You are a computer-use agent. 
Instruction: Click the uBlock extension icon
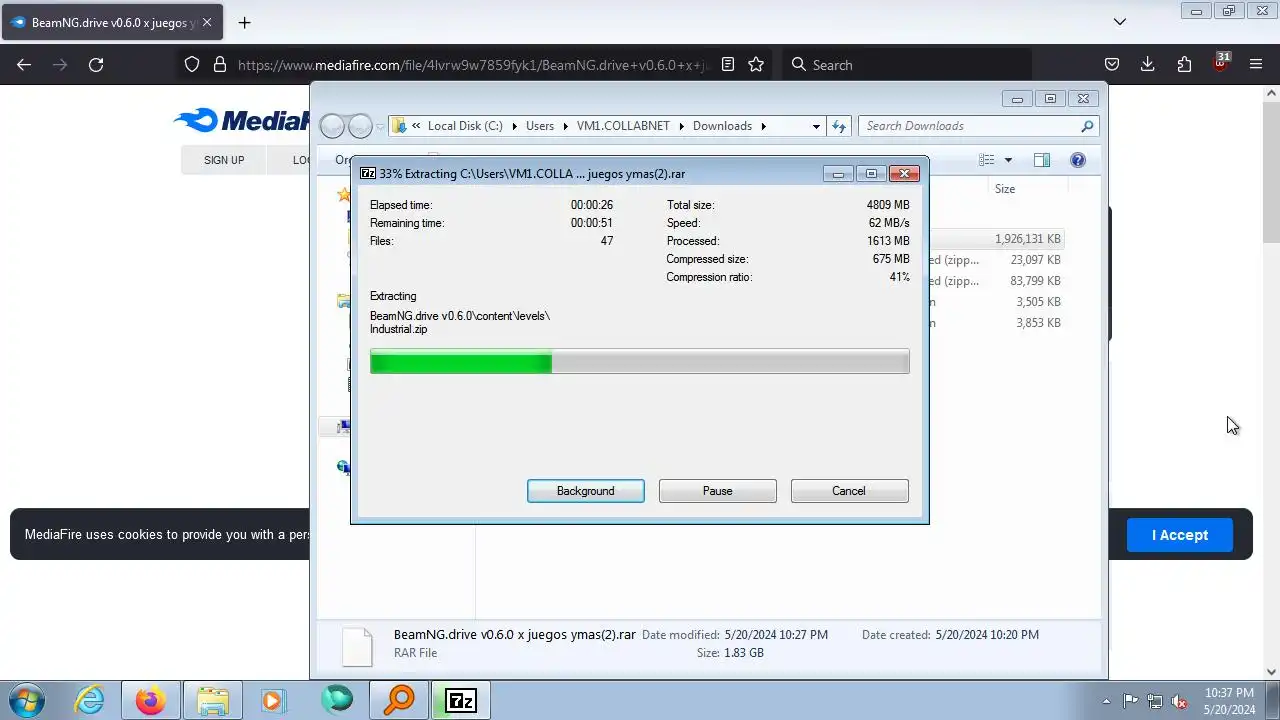pyautogui.click(x=1221, y=63)
